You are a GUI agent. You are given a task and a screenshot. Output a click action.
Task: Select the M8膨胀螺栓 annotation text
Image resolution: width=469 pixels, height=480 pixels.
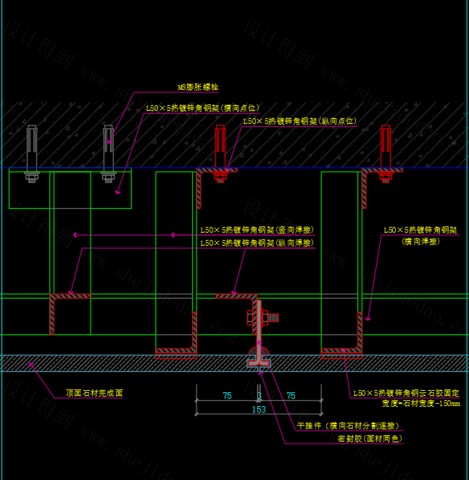click(x=198, y=87)
